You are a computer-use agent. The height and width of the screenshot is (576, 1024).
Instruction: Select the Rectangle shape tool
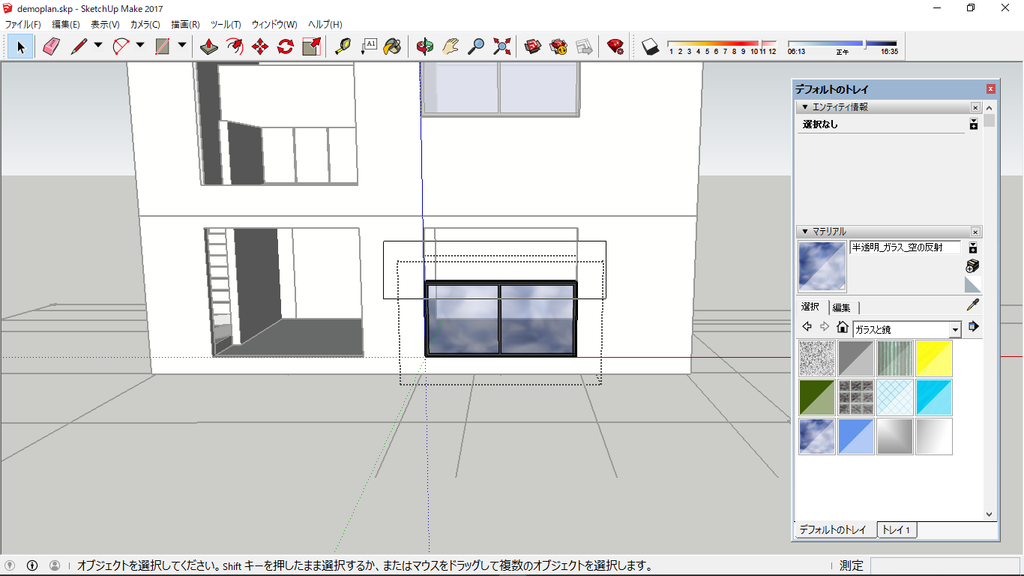pos(162,46)
